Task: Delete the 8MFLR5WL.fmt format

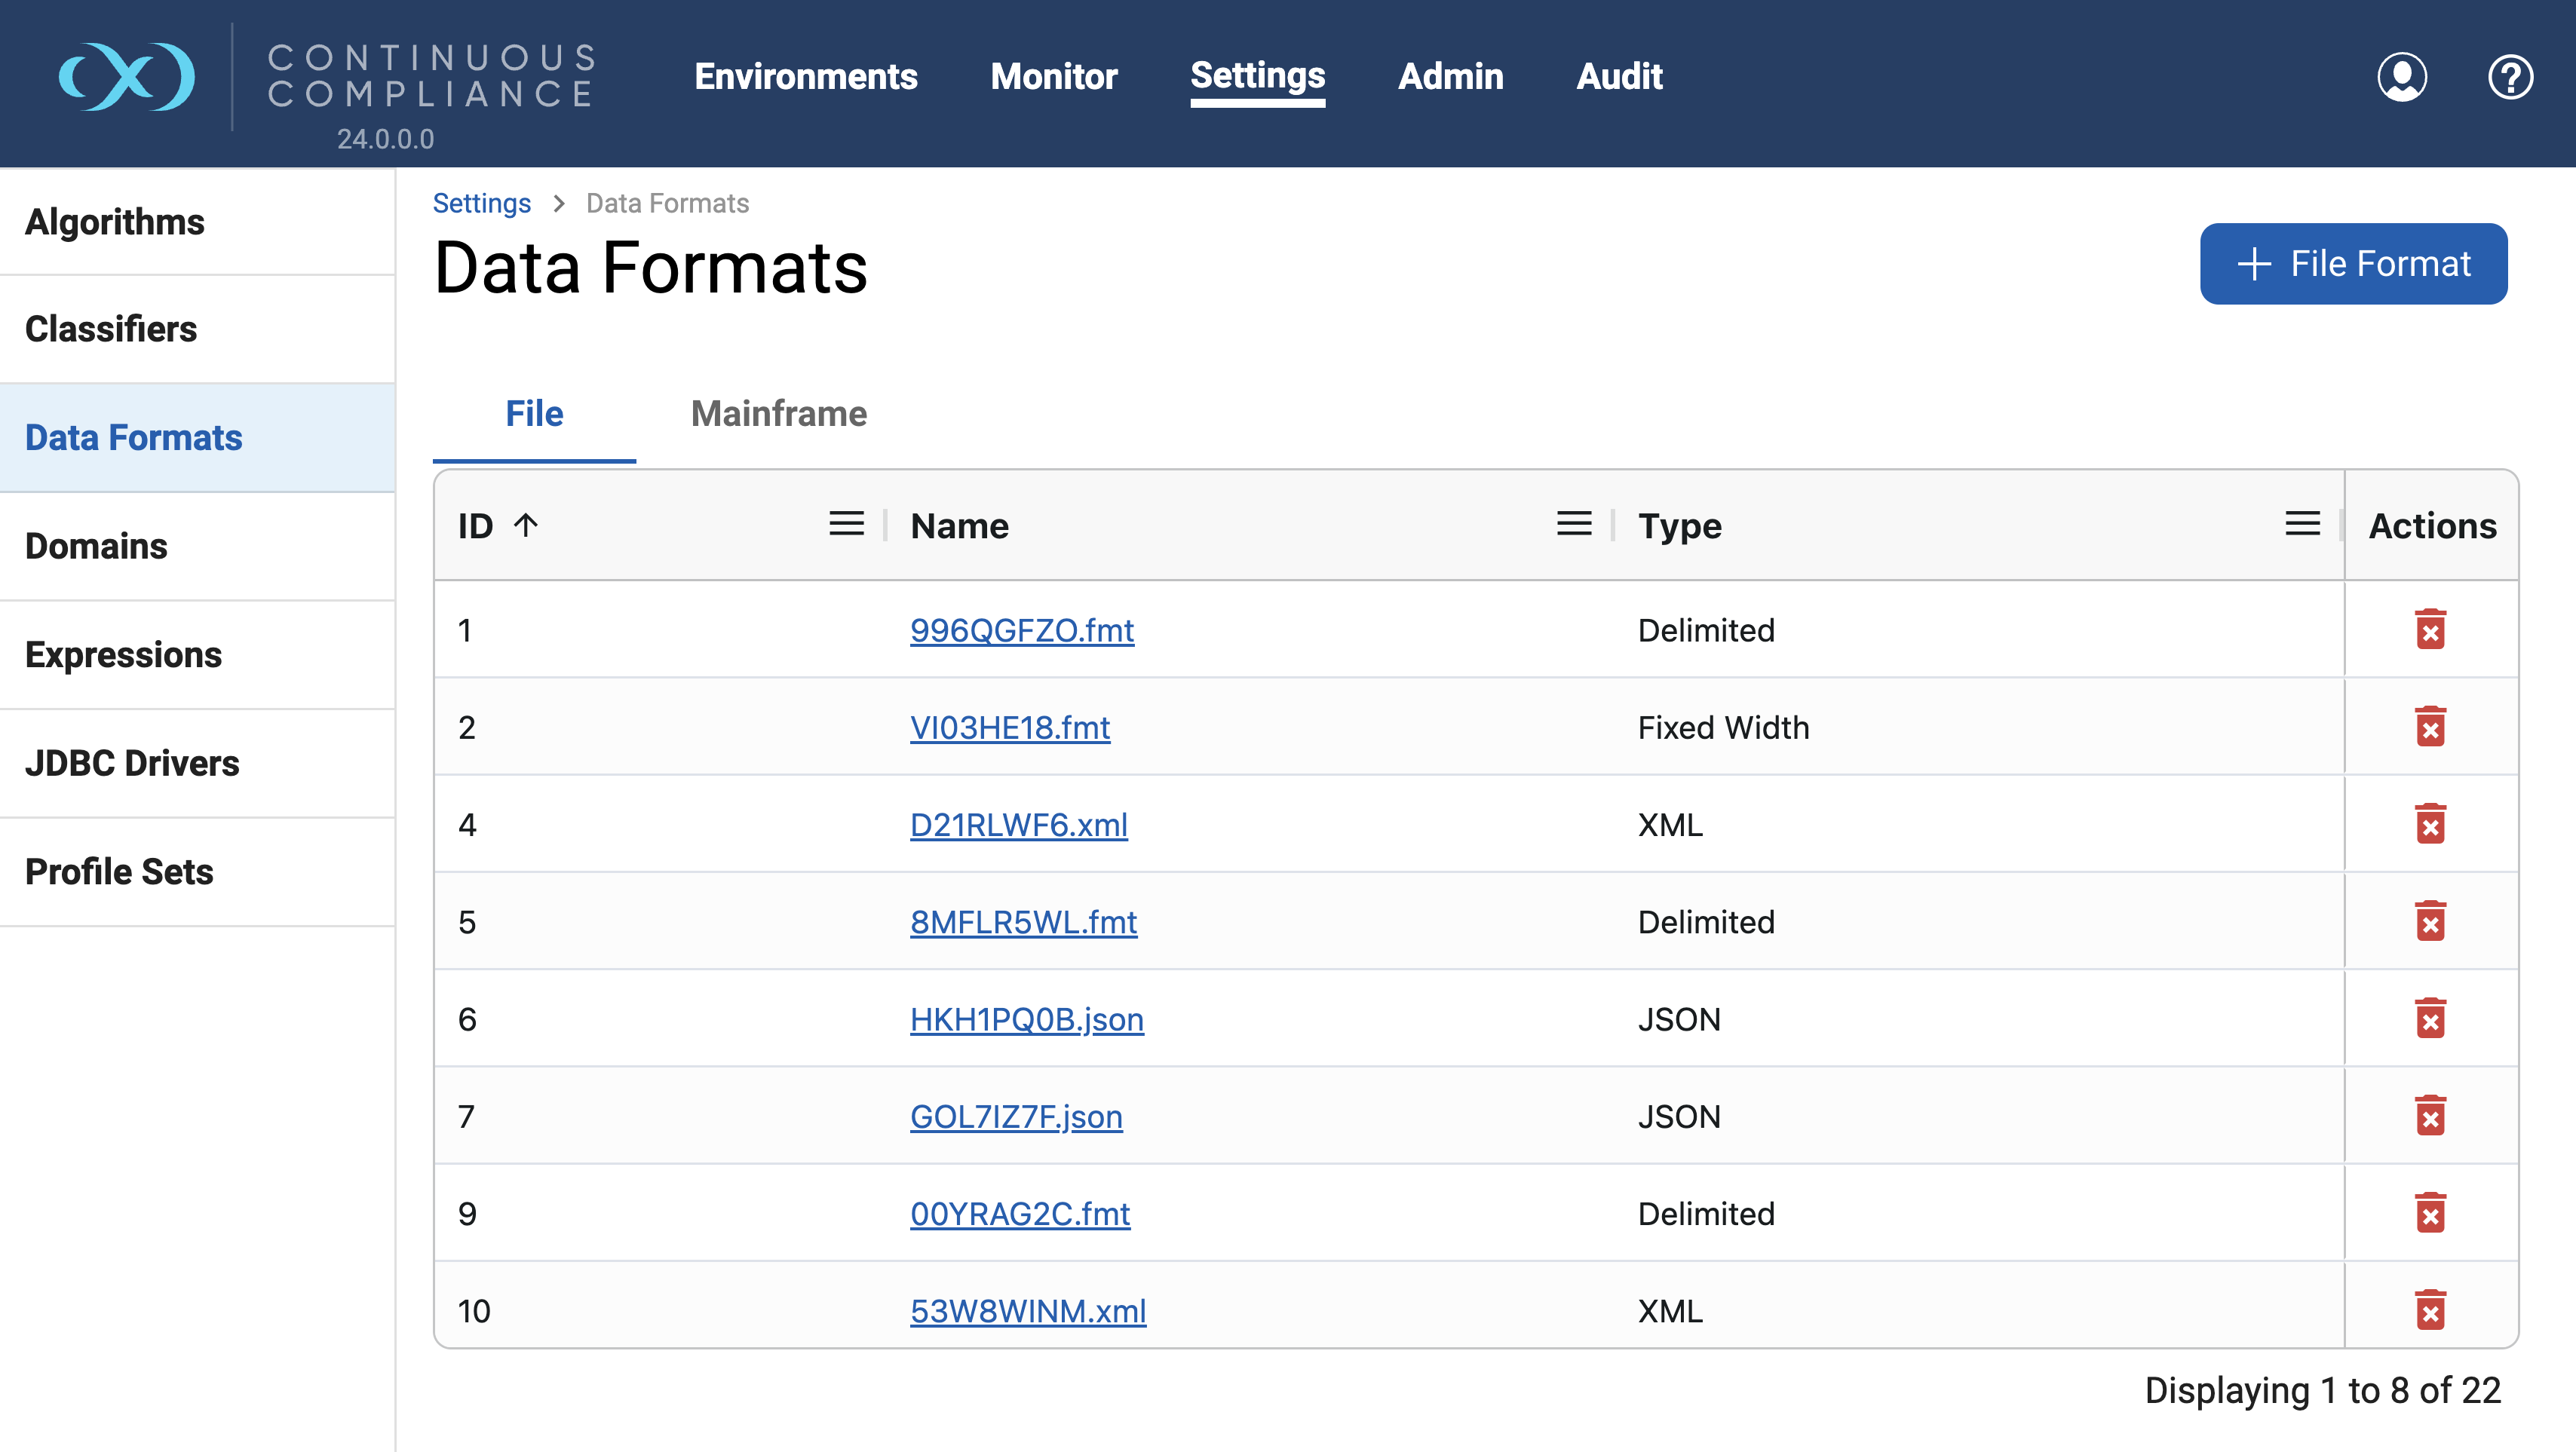Action: [2431, 922]
